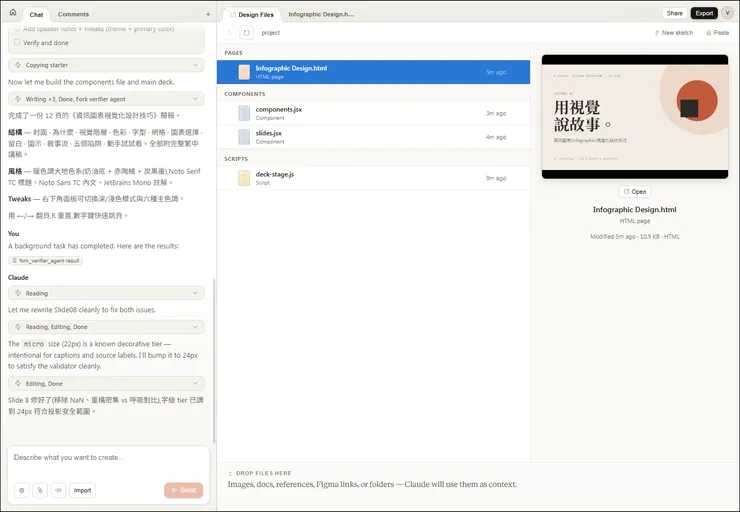Click the Export button
This screenshot has height=512, width=740.
[x=704, y=13]
